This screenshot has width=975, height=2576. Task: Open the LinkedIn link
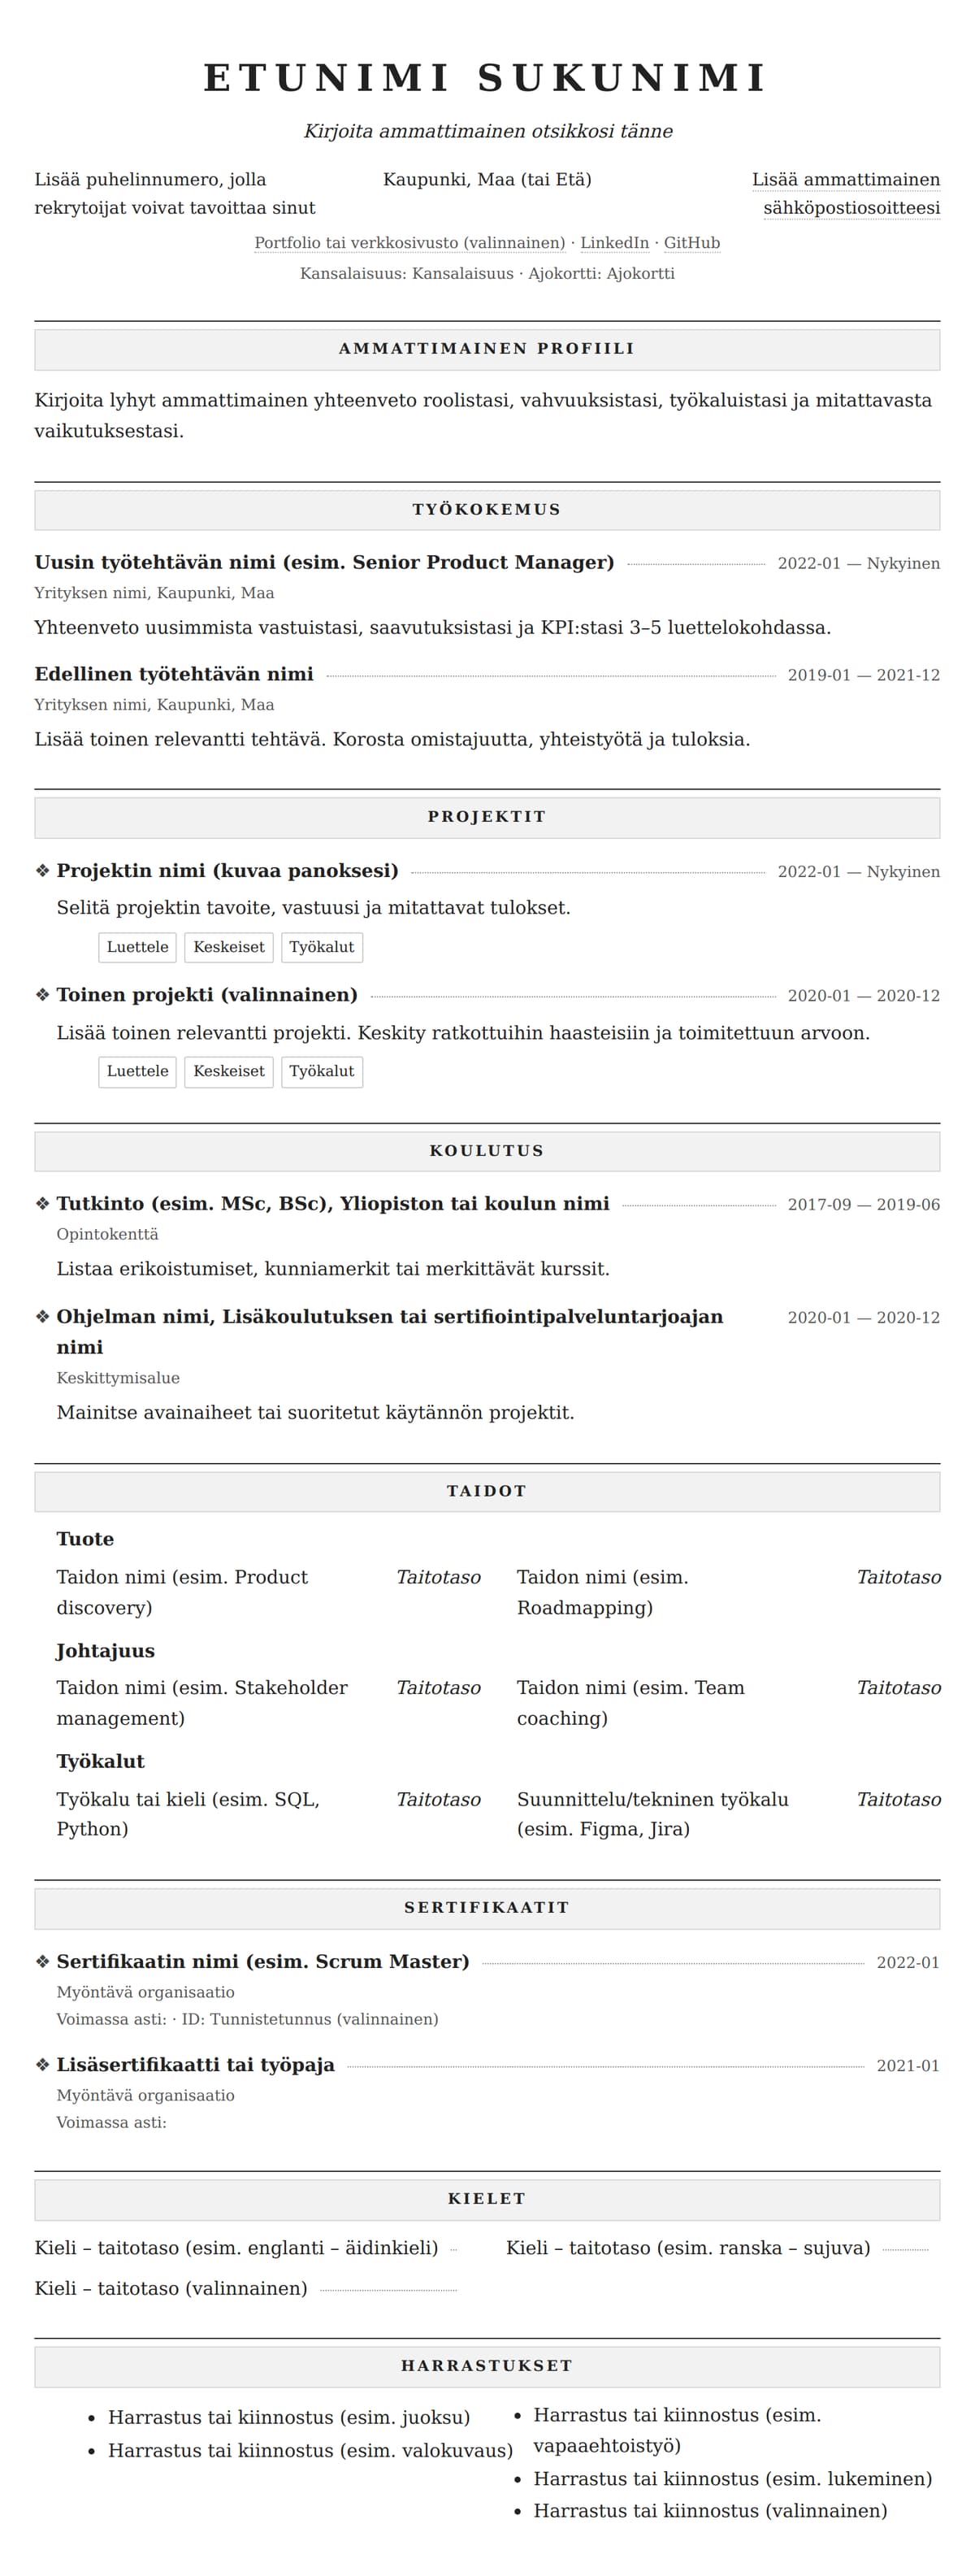point(614,243)
